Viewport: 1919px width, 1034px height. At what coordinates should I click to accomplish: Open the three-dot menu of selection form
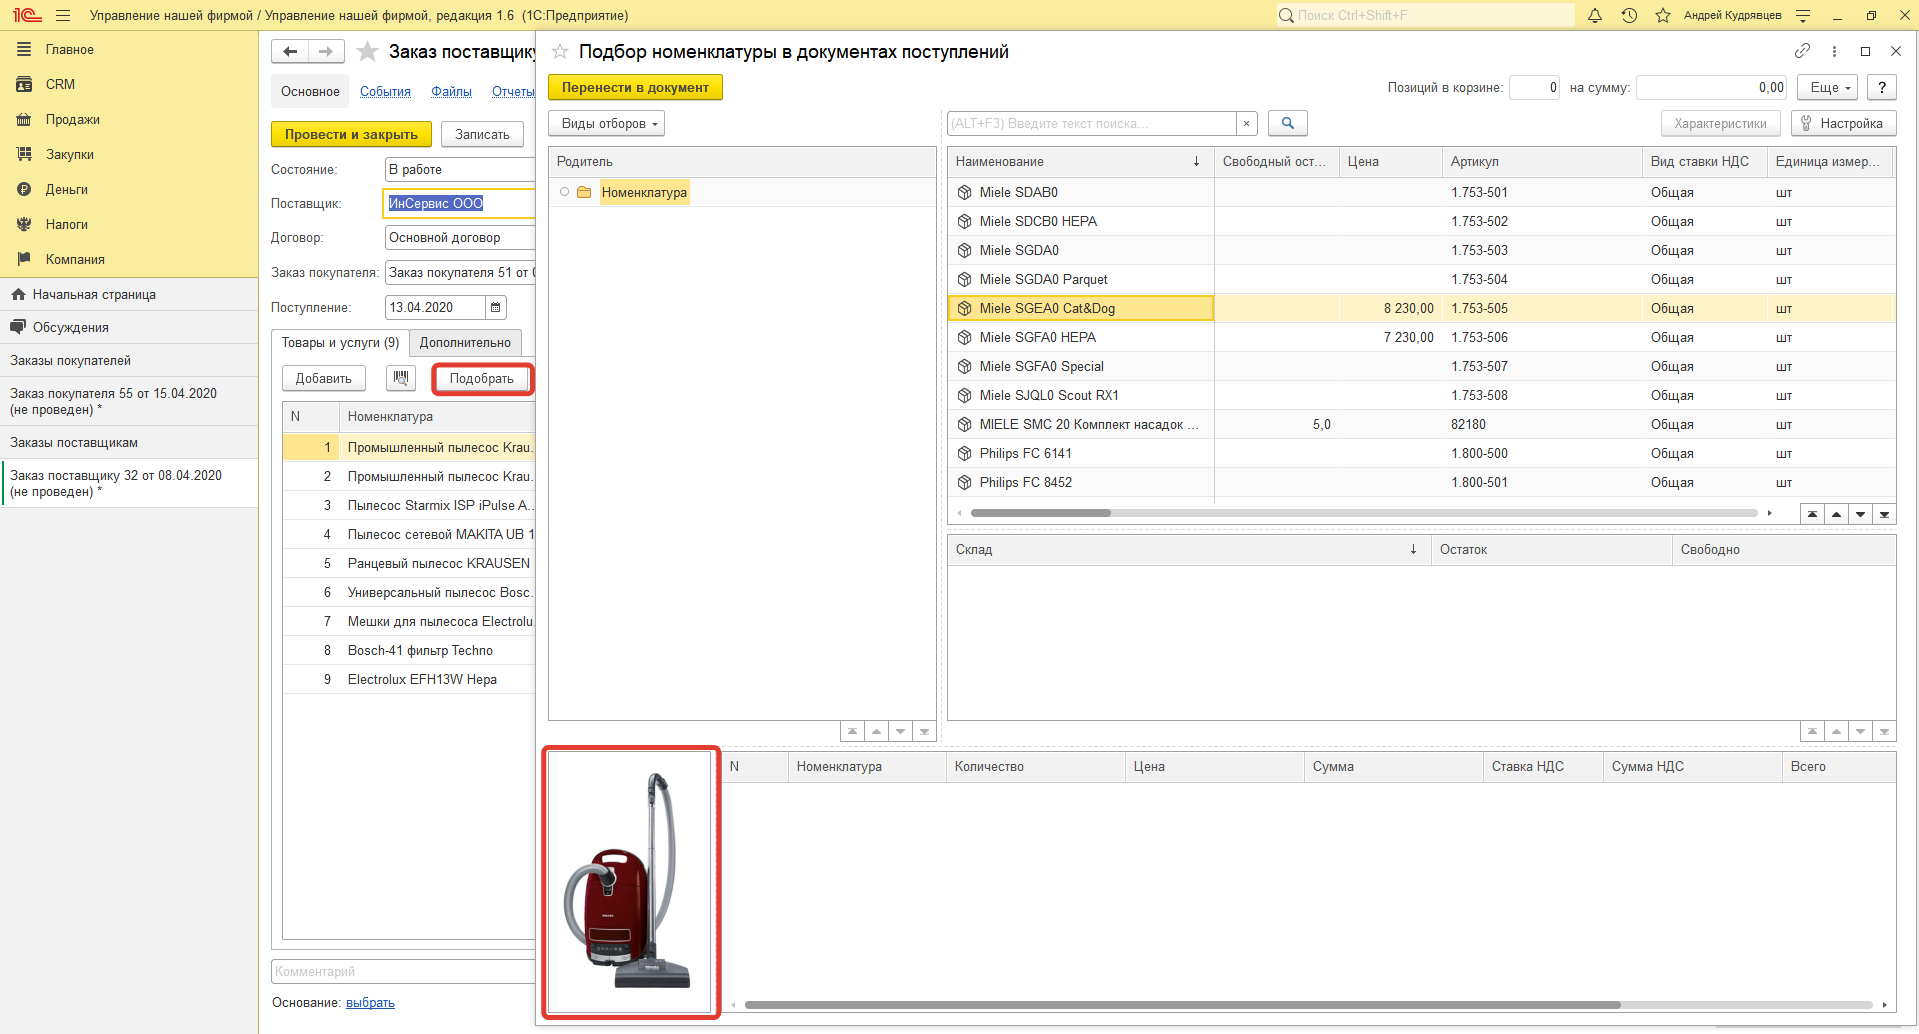tap(1834, 51)
